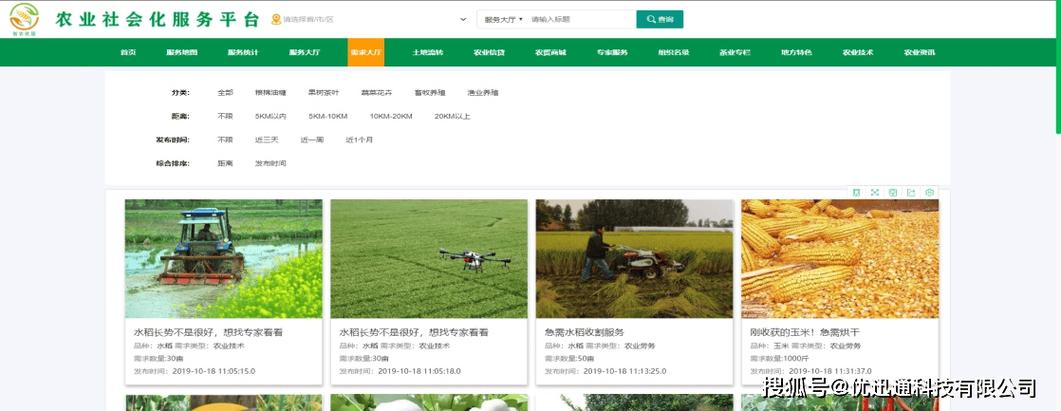Open the 专家服务 nav tab
Viewport: 1061px width, 411px height.
[612, 52]
